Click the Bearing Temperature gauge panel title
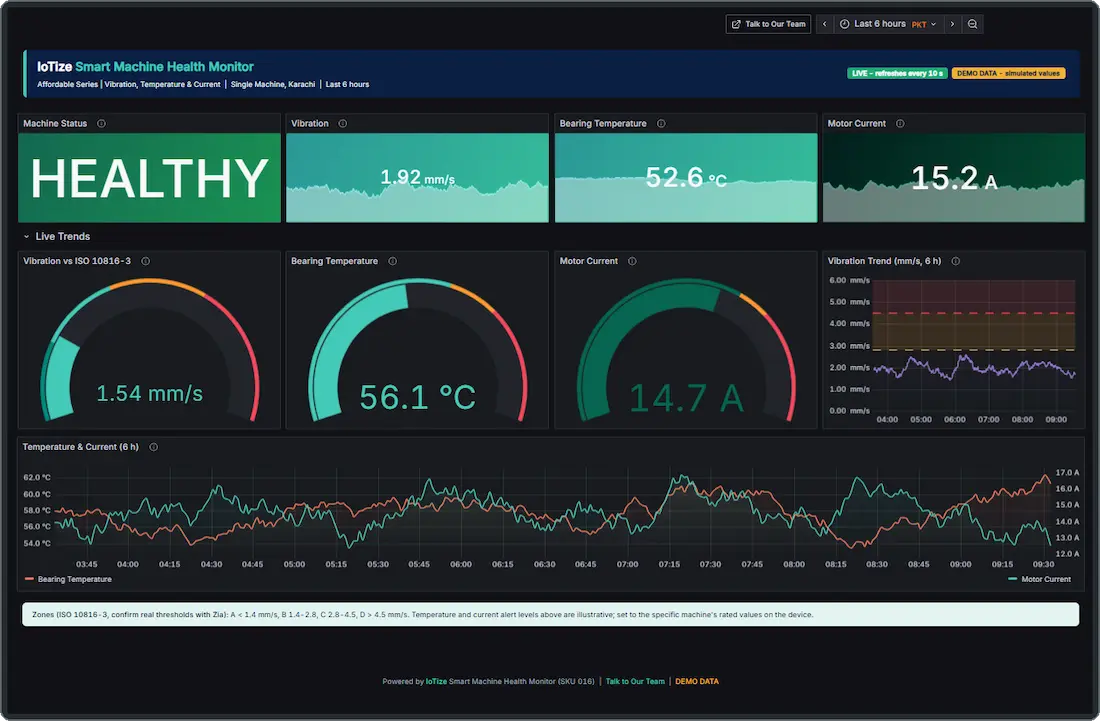Screen dimensions: 1100x721 pos(334,261)
